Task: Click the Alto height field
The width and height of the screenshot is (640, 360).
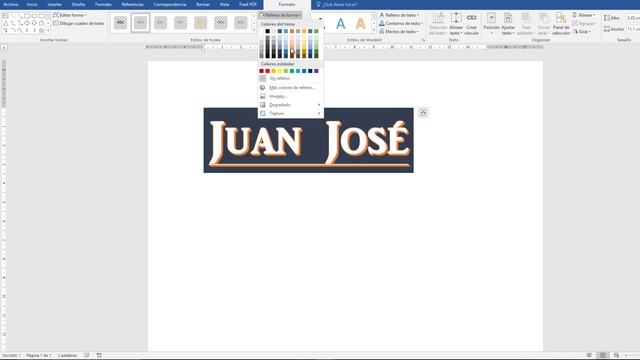Action: click(x=633, y=18)
